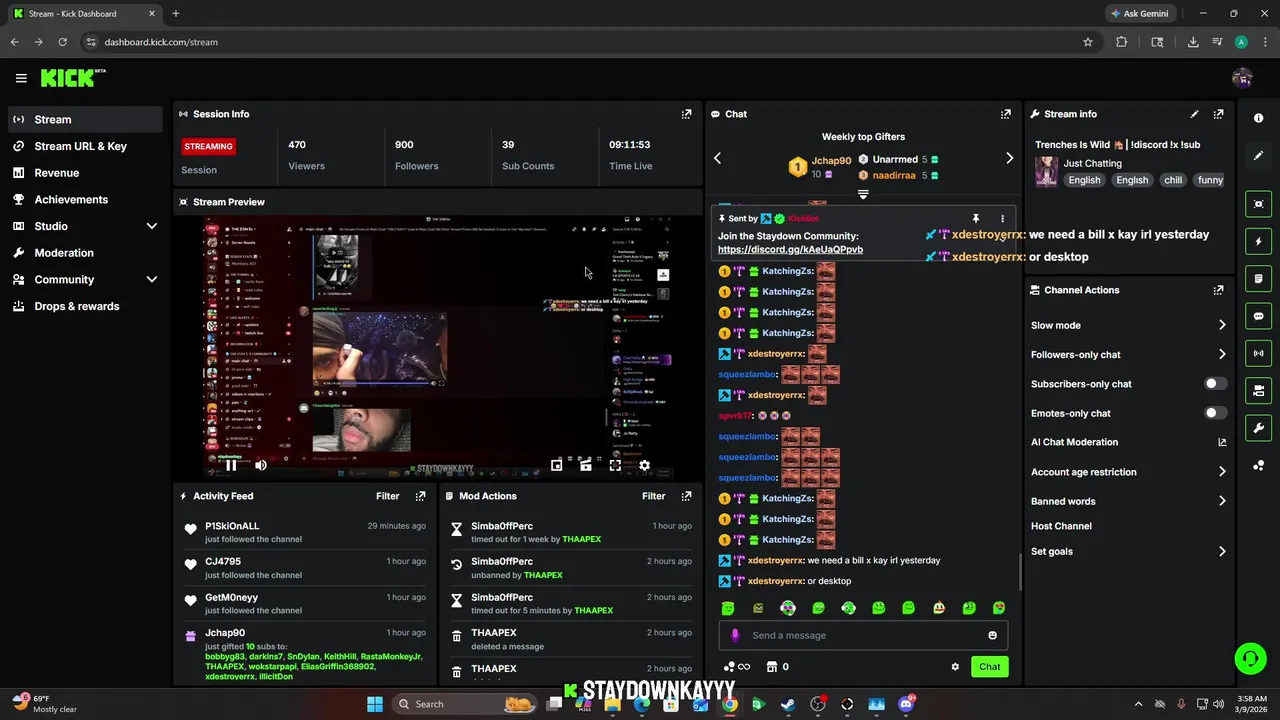Click Host Channel action
Screen dimensions: 1280x720
click(1061, 526)
